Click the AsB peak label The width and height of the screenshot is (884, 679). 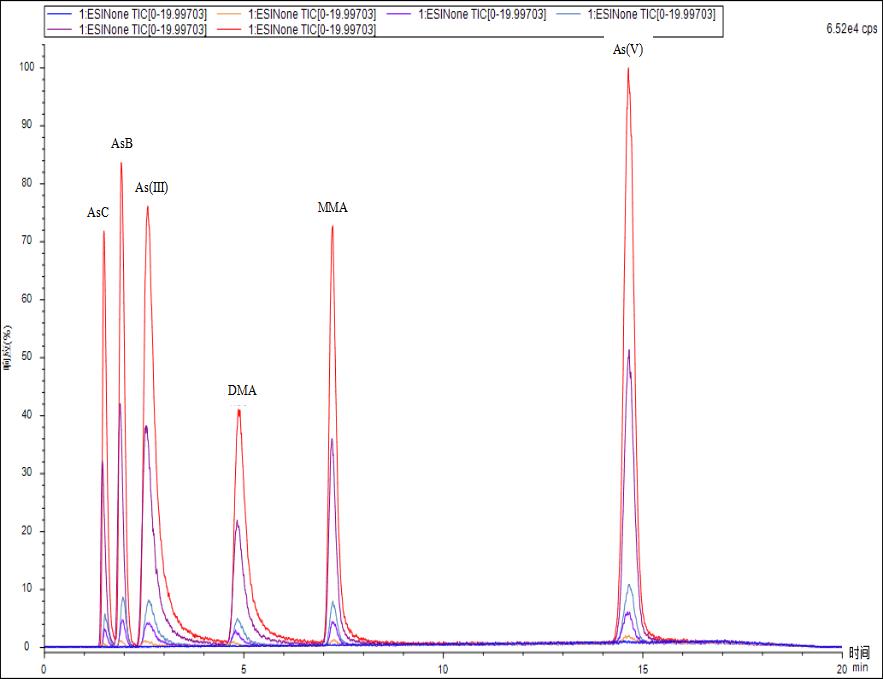(x=122, y=144)
